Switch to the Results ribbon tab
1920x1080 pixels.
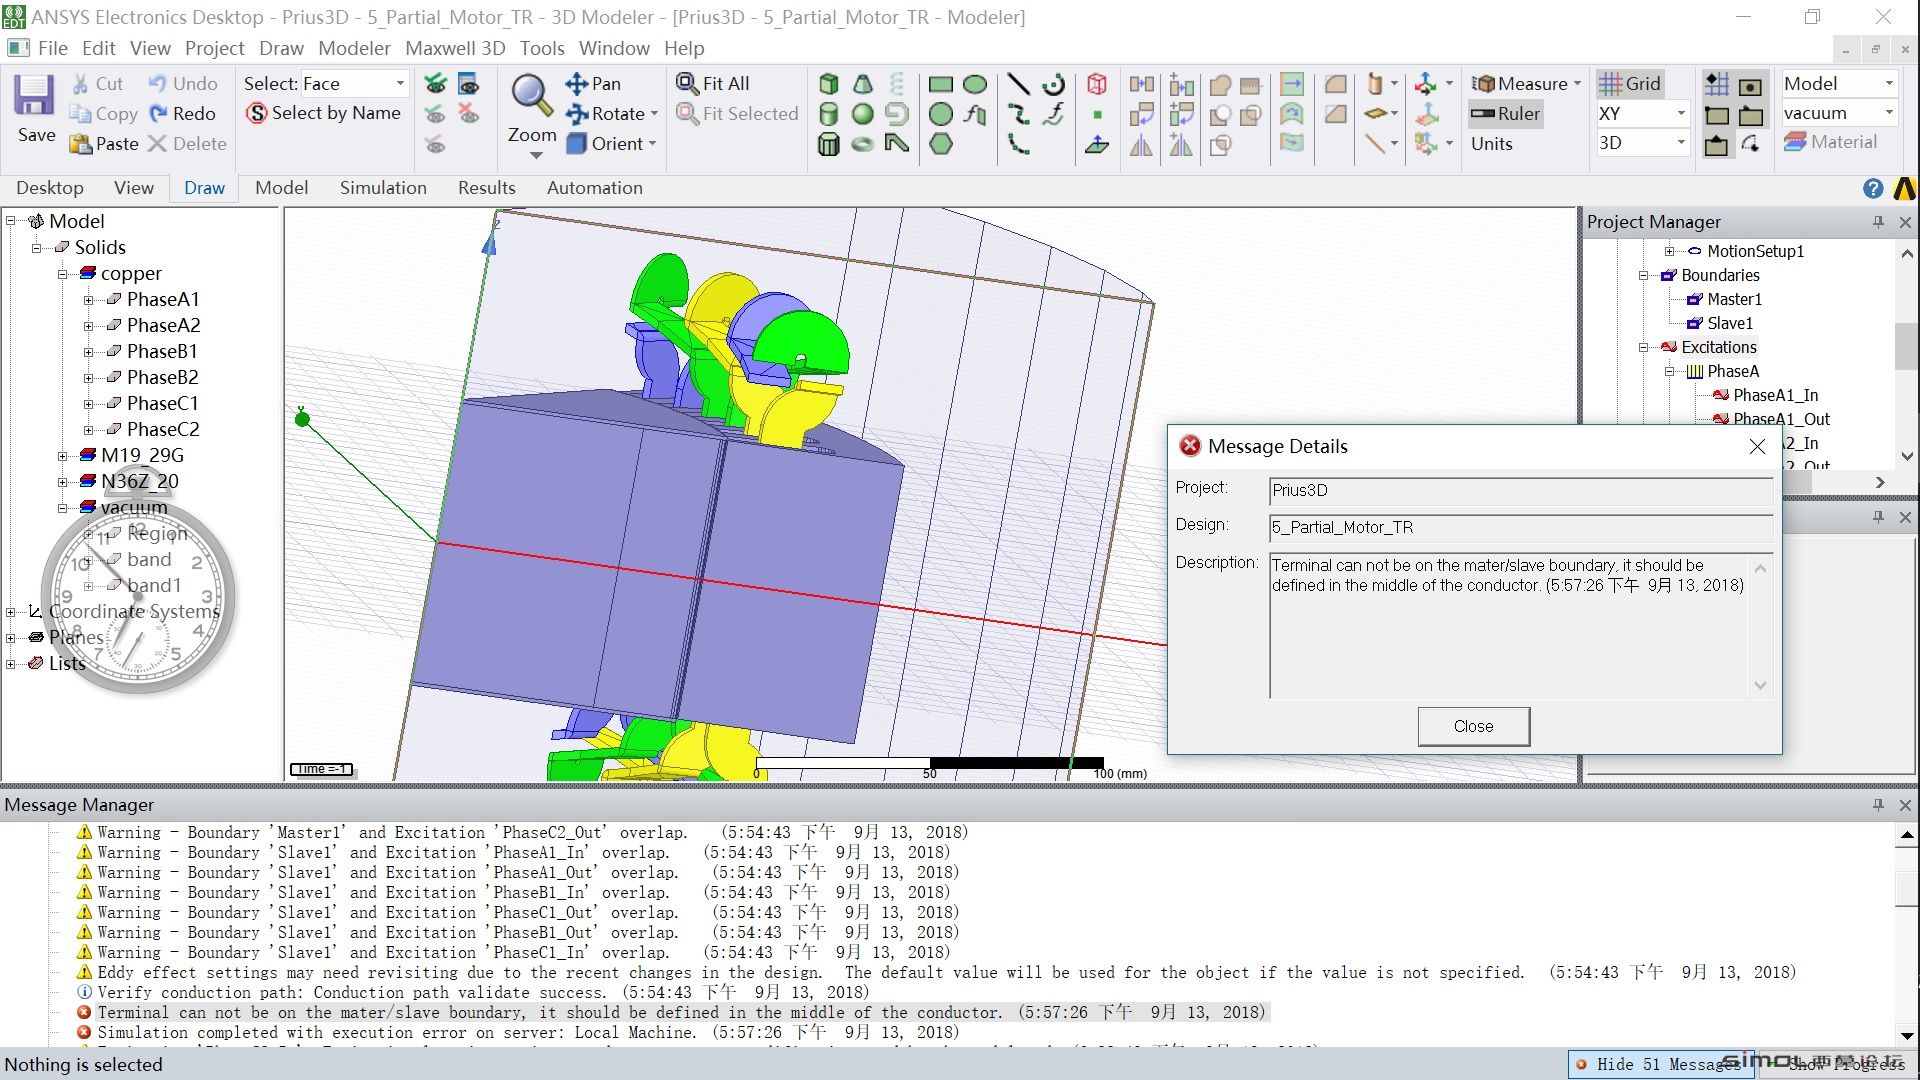click(x=487, y=188)
